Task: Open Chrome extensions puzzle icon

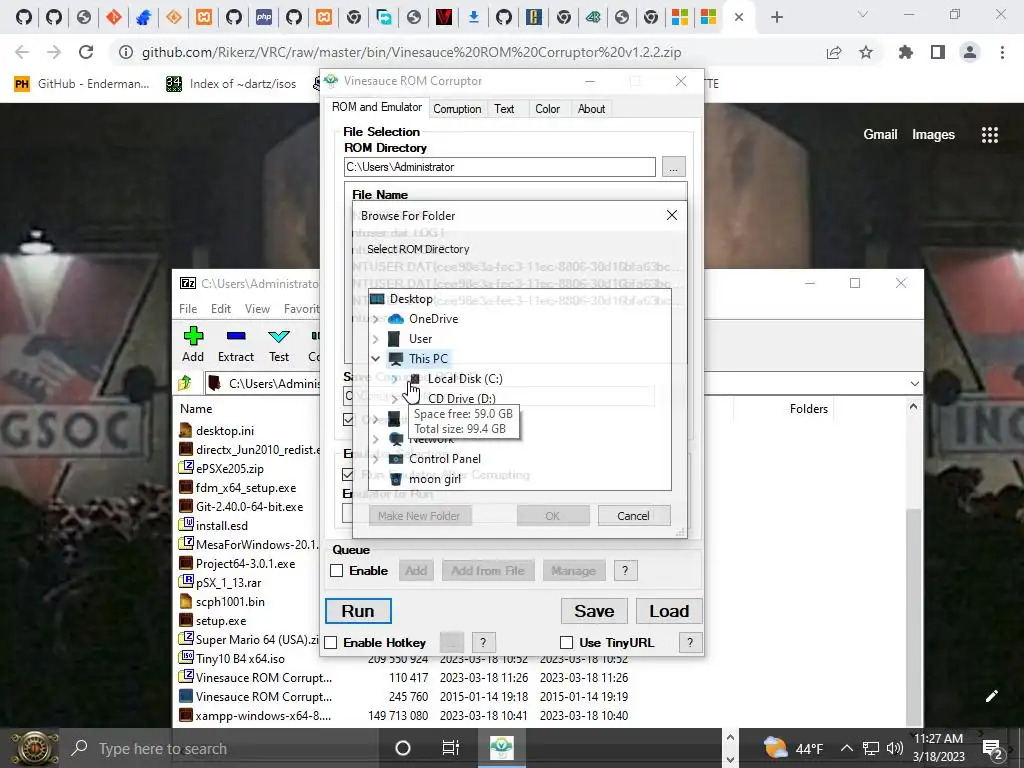Action: [x=906, y=52]
